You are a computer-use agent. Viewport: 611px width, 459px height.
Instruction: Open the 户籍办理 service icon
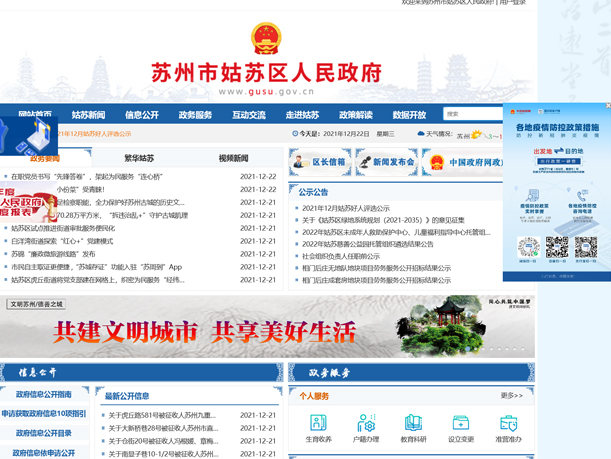pos(366,428)
